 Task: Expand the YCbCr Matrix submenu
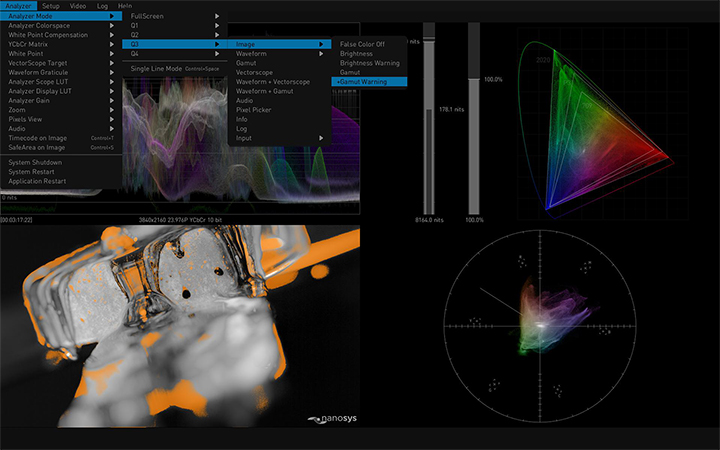[x=32, y=44]
